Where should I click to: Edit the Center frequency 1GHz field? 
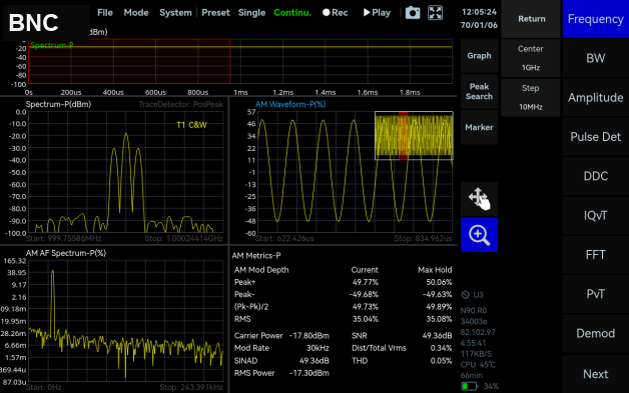point(530,58)
